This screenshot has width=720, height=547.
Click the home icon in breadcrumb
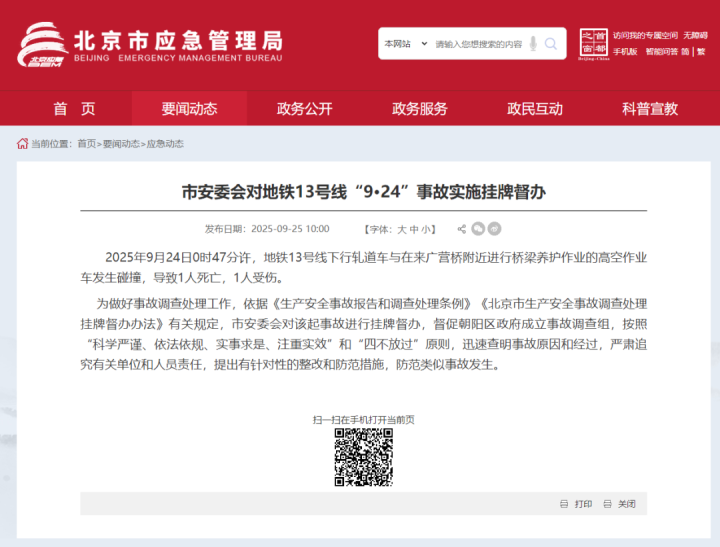[x=22, y=143]
